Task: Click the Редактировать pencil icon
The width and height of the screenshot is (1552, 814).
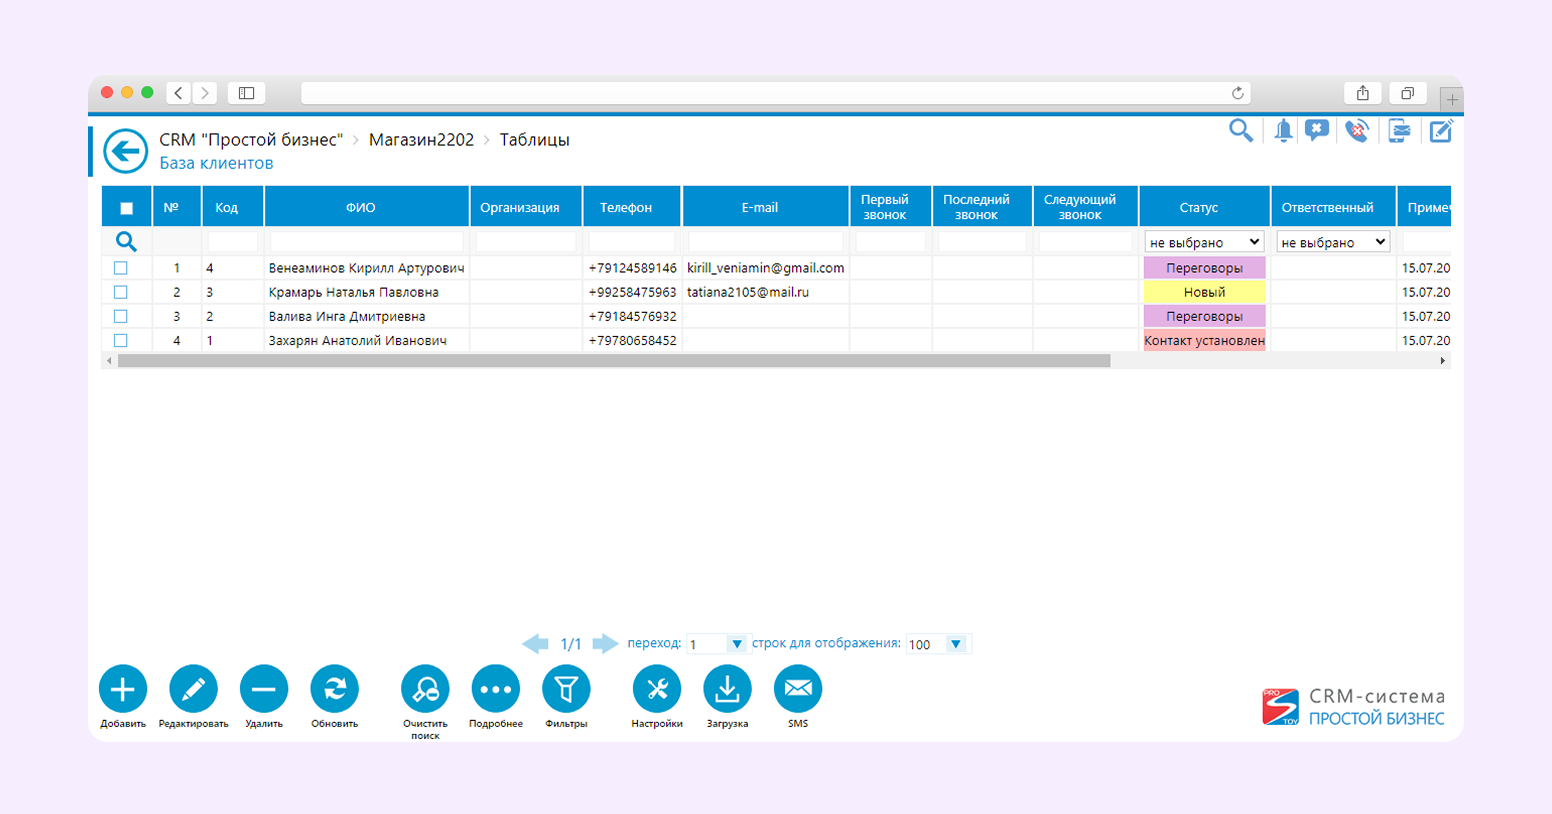Action: click(x=193, y=689)
